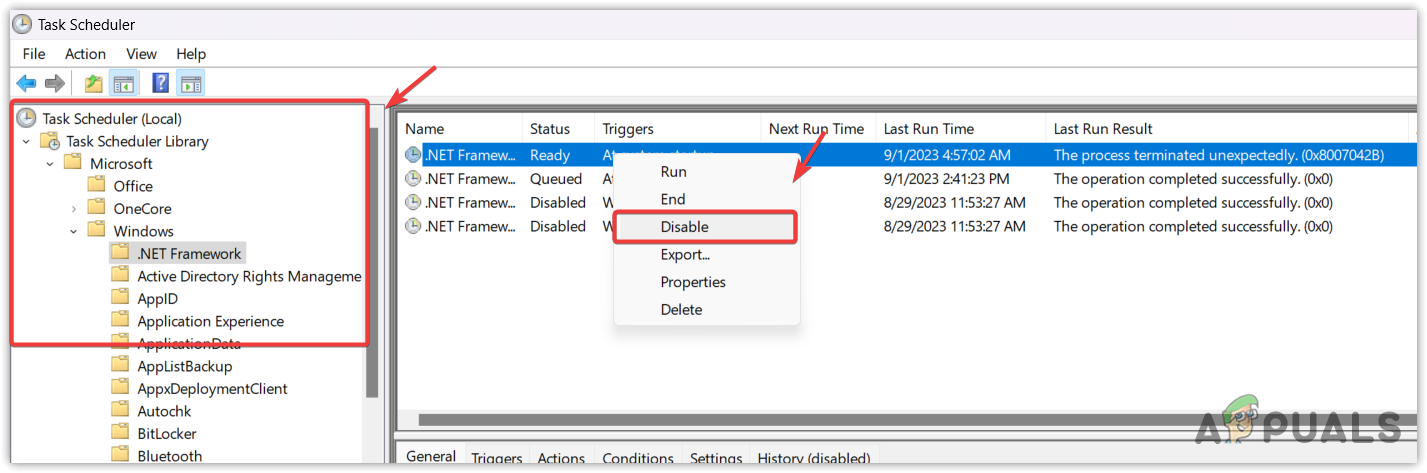Click the Forward arrow toolbar icon
This screenshot has width=1427, height=473.
[55, 83]
